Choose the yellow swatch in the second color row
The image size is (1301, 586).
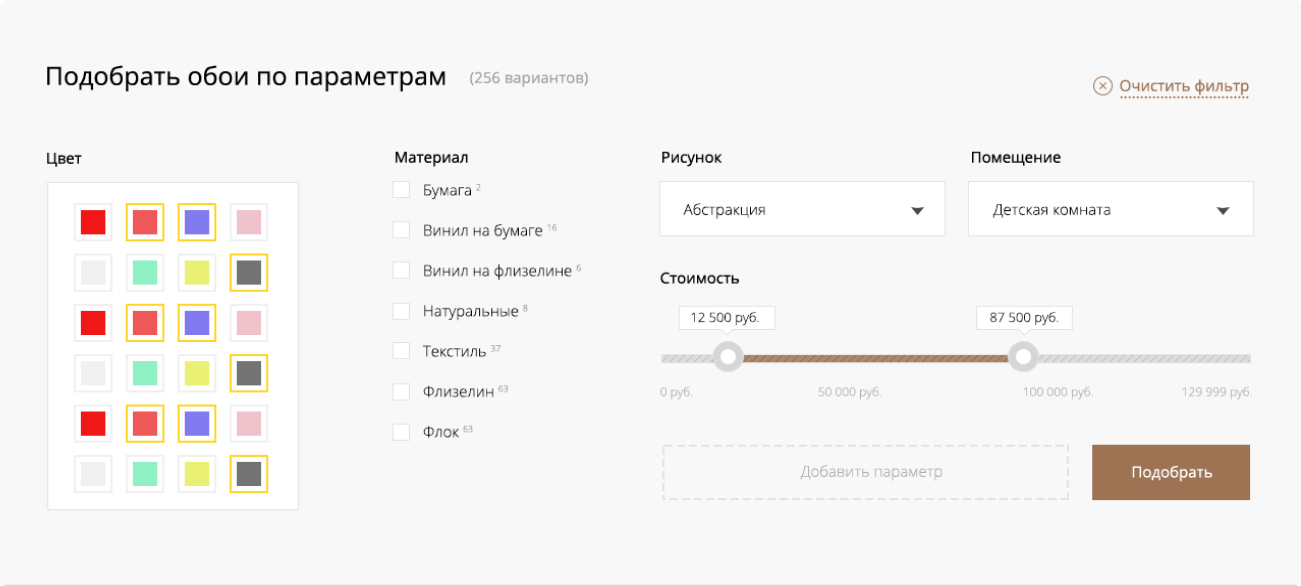(x=197, y=272)
